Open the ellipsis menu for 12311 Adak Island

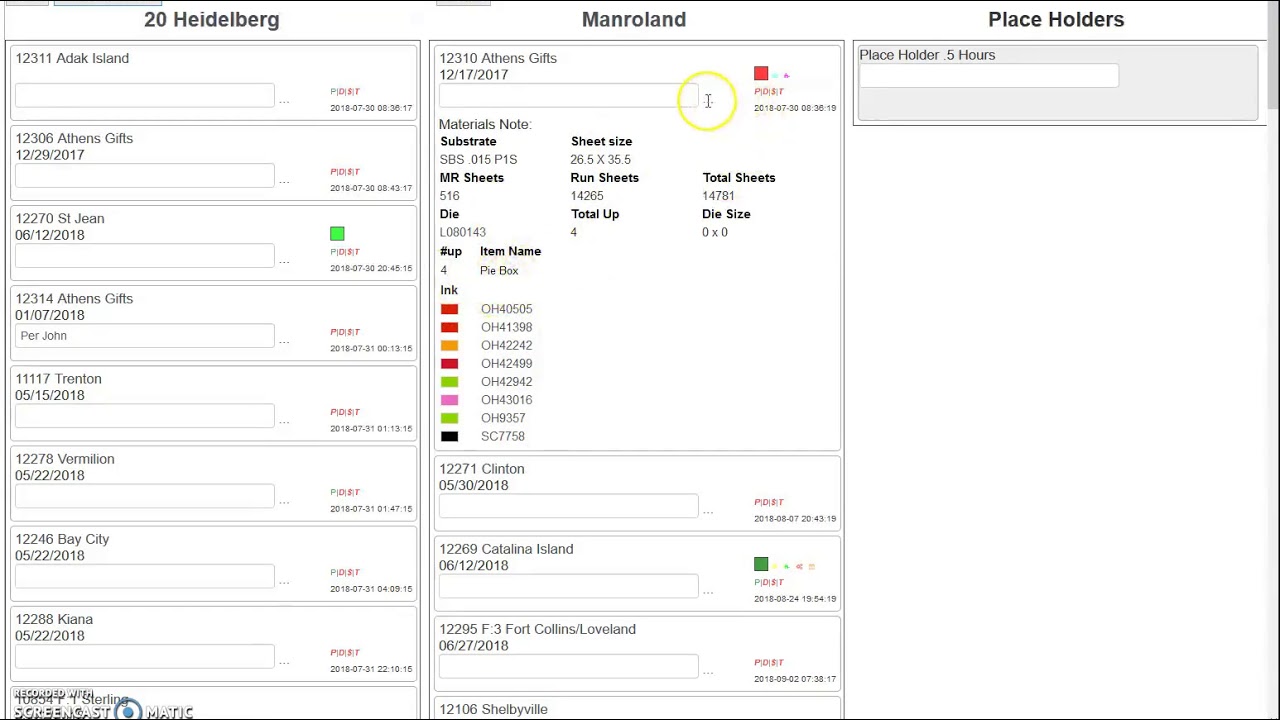[284, 100]
